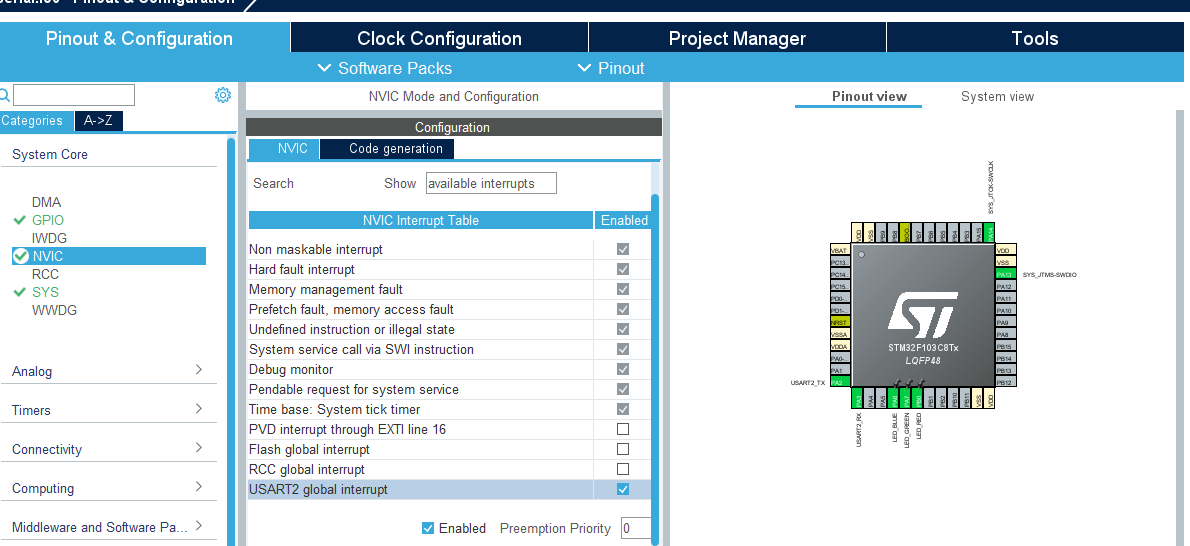Click the Enabled column header
The height and width of the screenshot is (546, 1190).
[624, 220]
